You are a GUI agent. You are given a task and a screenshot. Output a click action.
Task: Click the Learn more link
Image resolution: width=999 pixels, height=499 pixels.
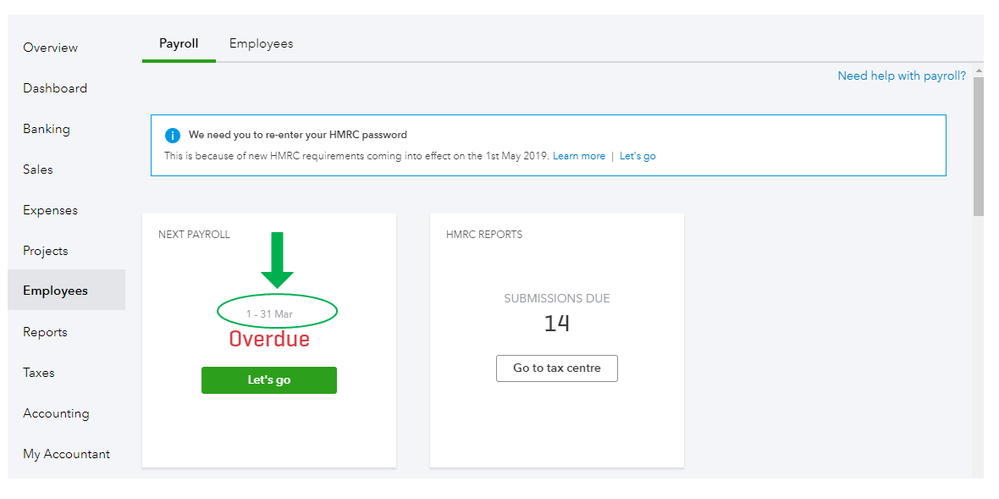579,156
